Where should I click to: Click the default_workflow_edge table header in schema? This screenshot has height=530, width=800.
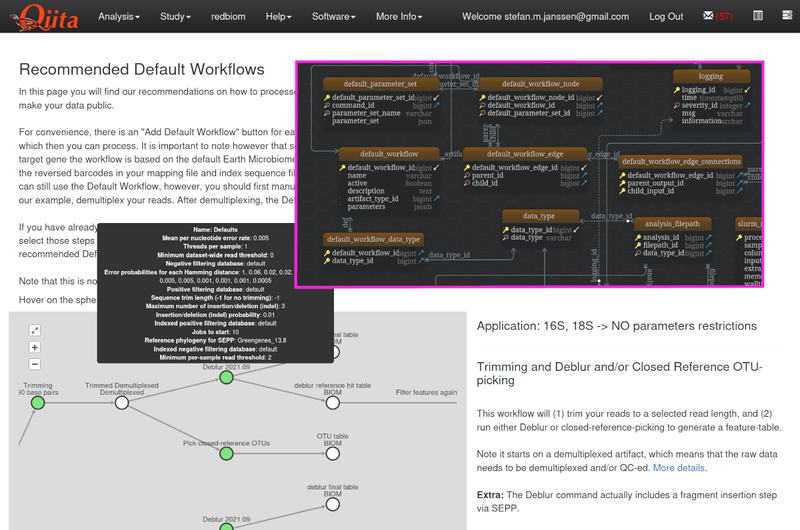525,154
